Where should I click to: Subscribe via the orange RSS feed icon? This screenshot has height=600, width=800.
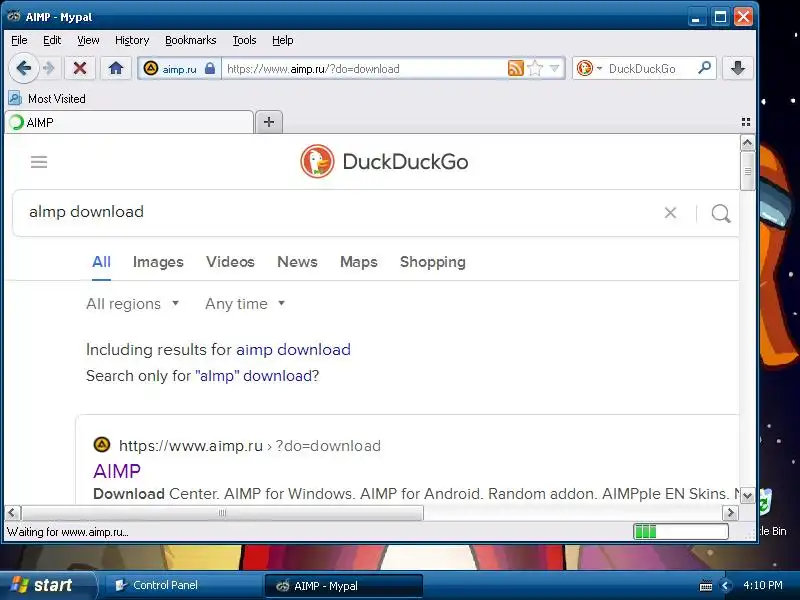point(516,68)
